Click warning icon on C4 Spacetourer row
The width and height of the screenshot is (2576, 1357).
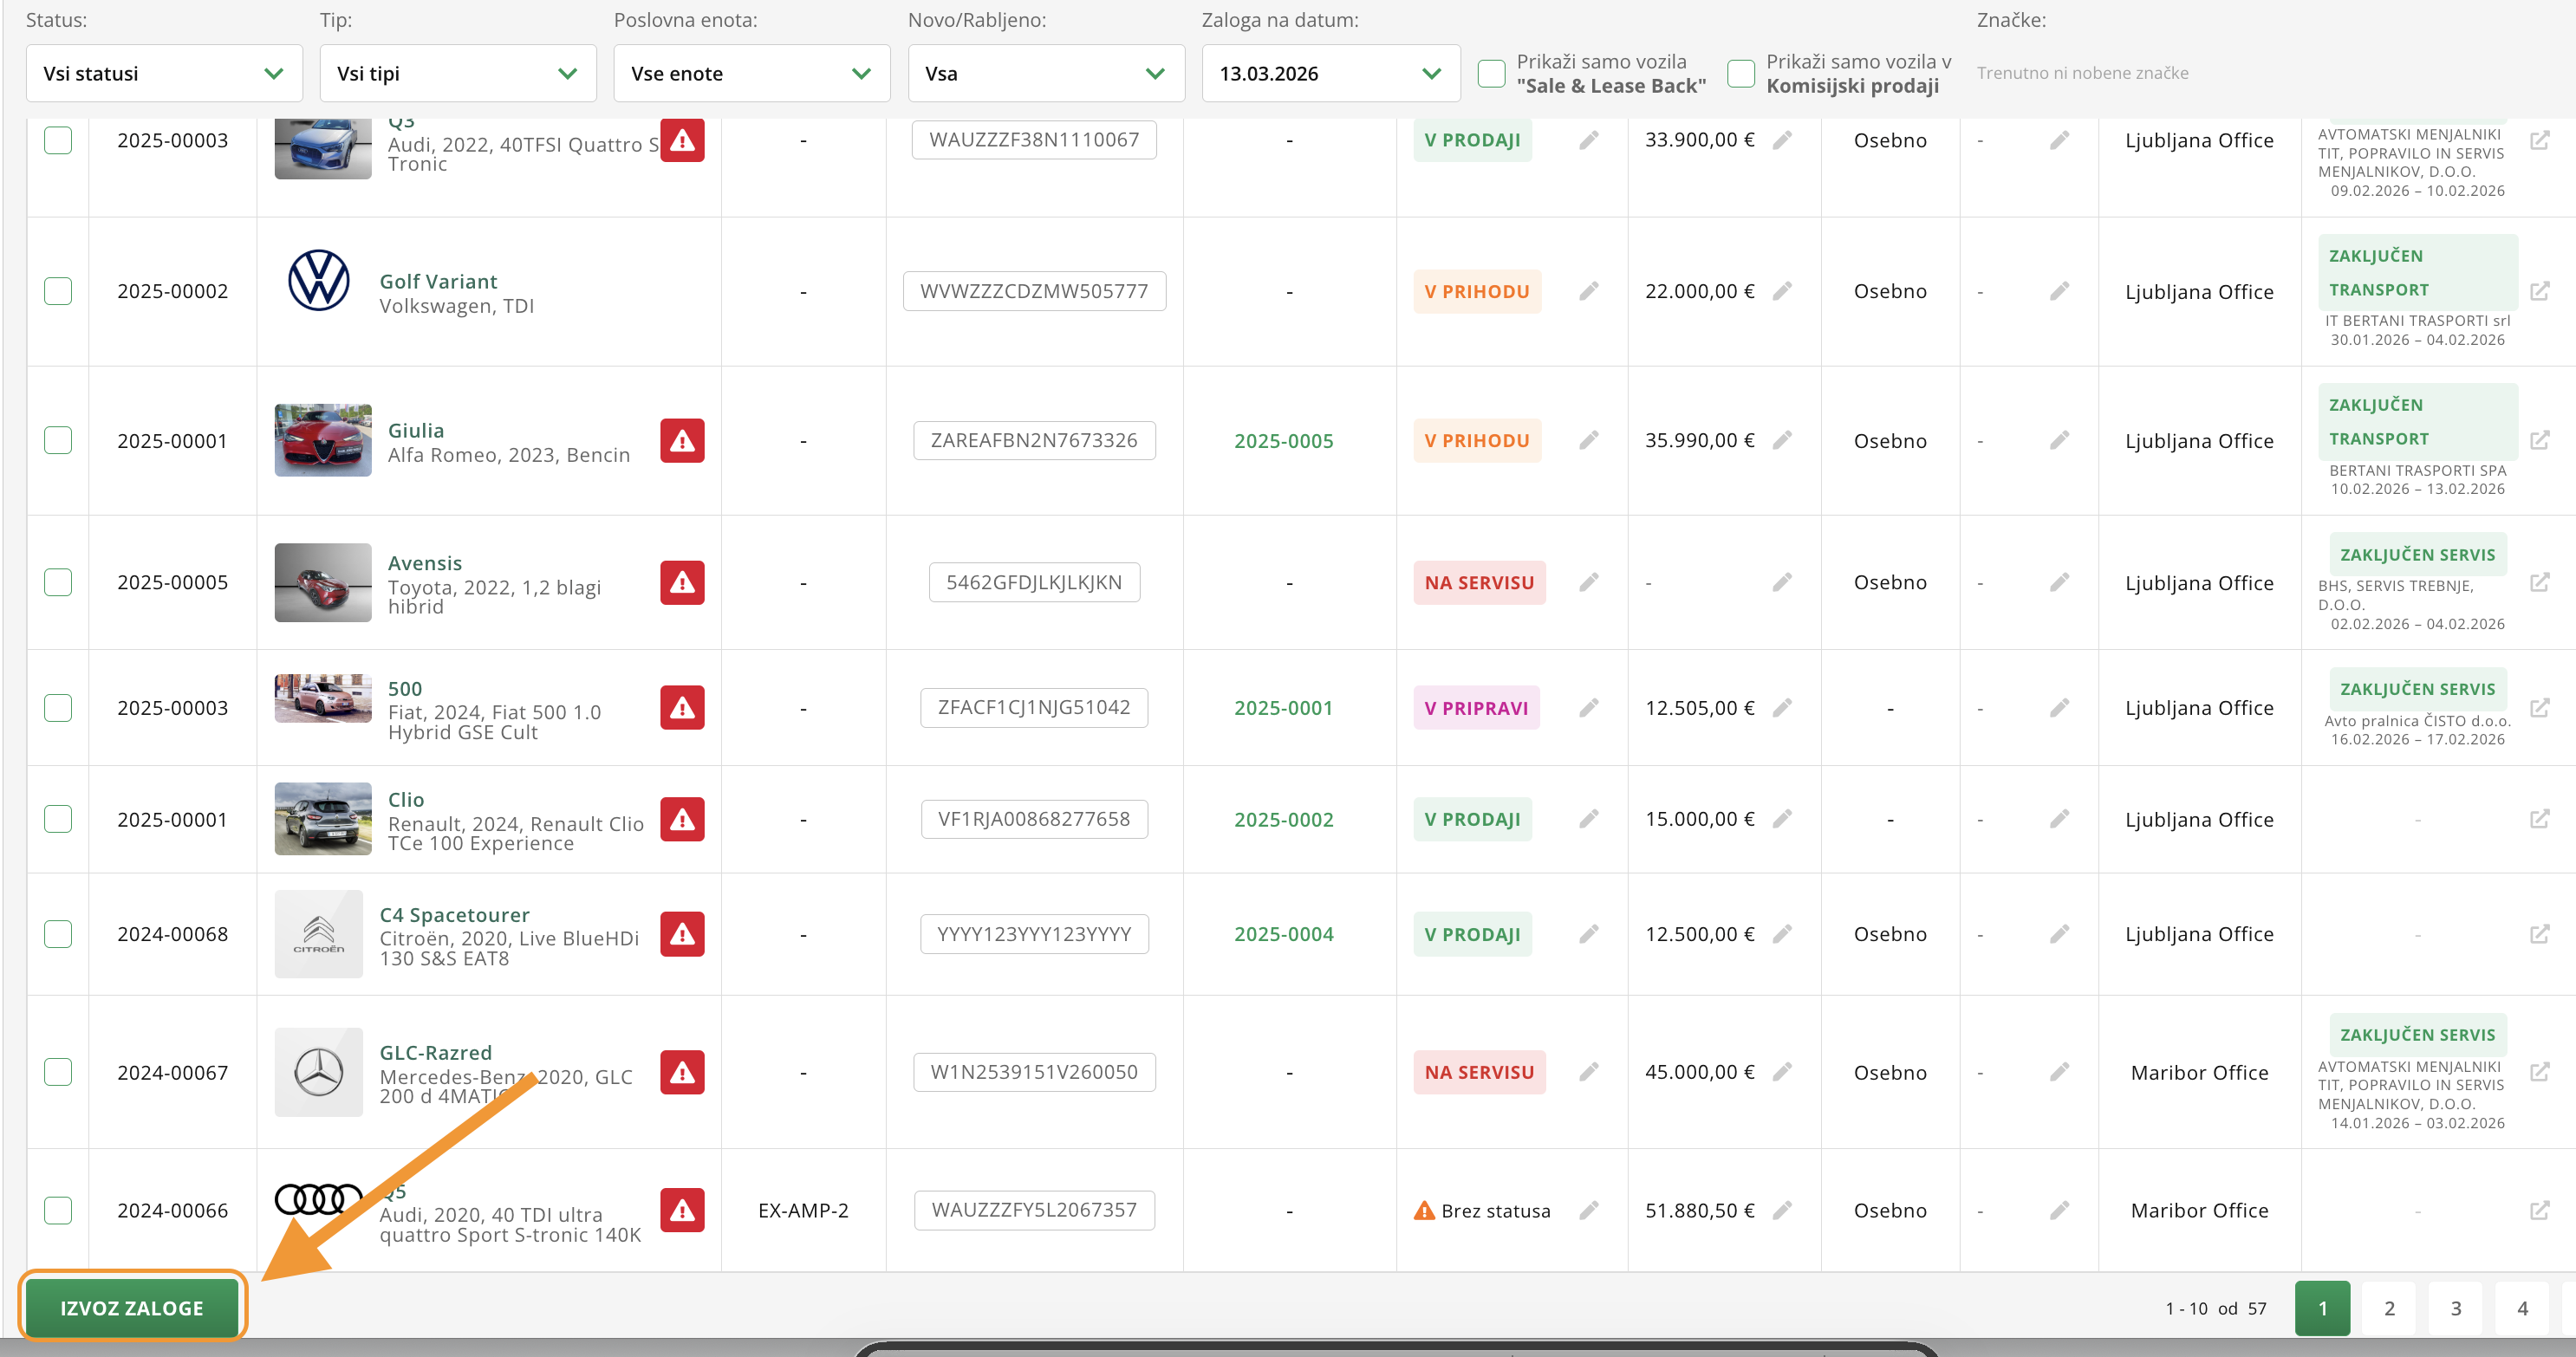click(682, 934)
